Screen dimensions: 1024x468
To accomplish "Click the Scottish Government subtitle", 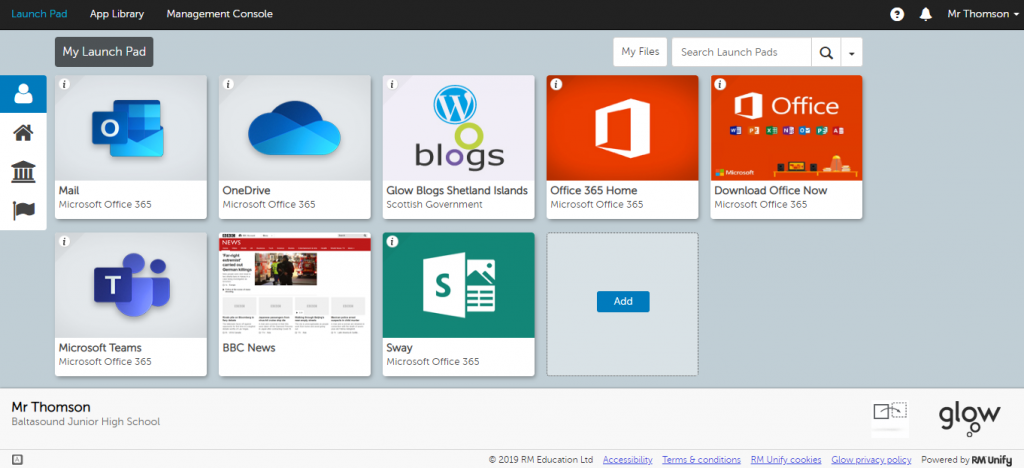I will pyautogui.click(x=434, y=205).
